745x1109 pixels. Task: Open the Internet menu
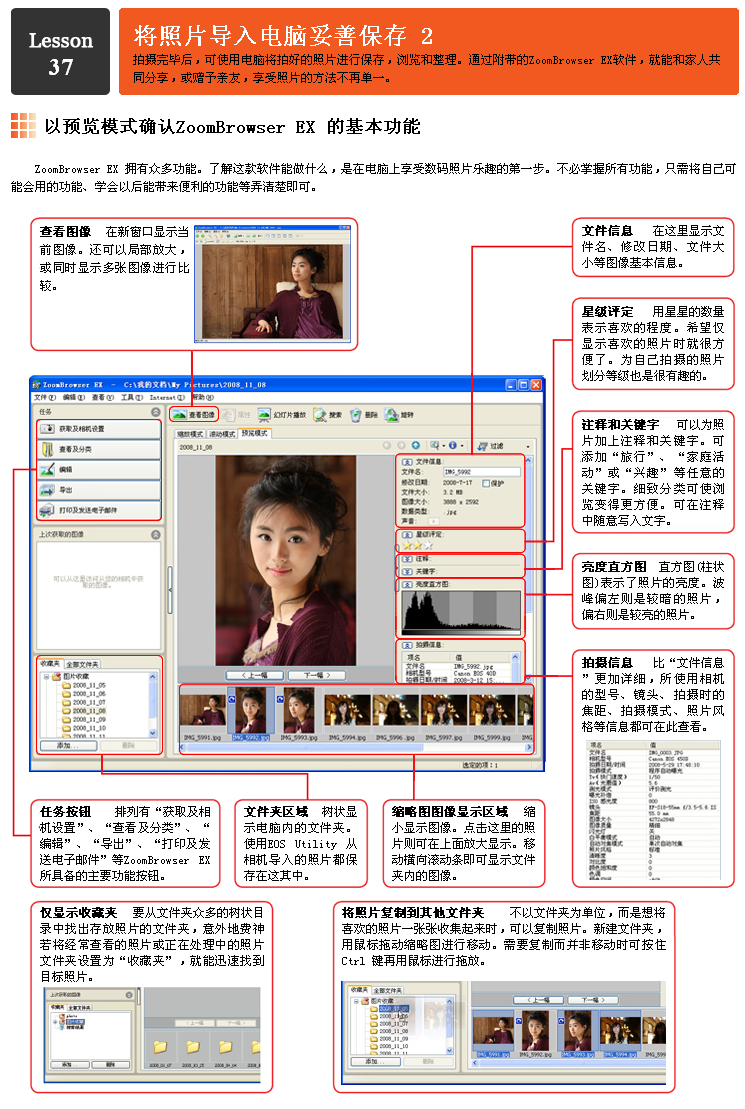167,397
